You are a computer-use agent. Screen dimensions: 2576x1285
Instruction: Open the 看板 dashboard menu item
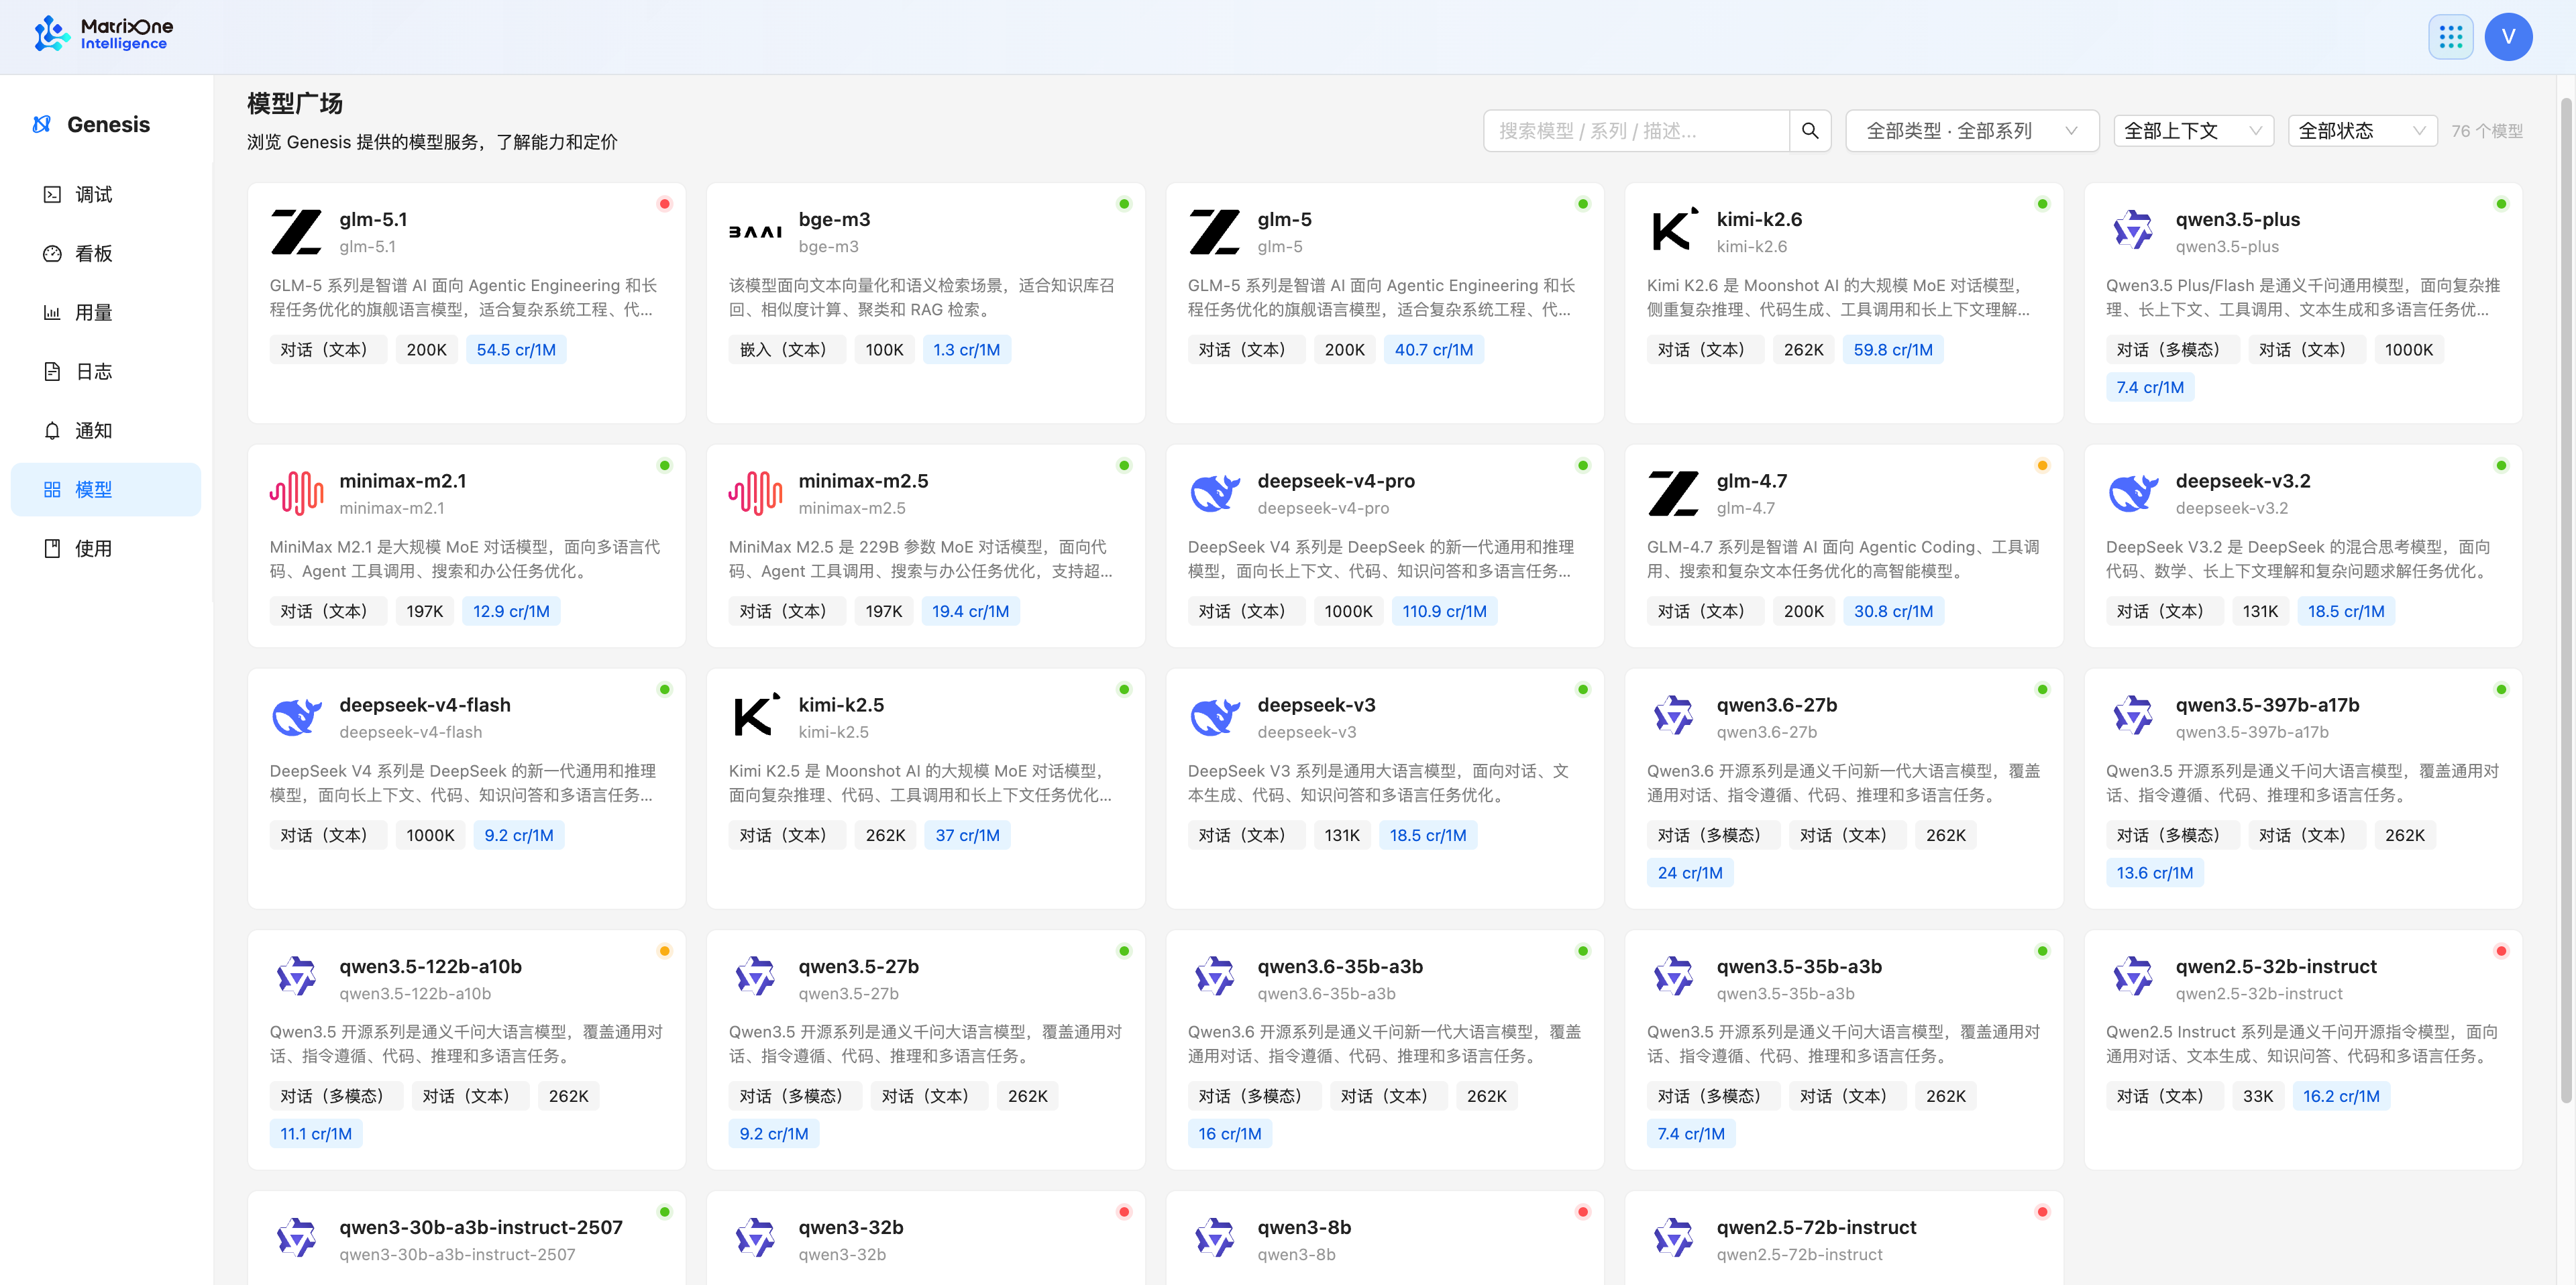(106, 254)
